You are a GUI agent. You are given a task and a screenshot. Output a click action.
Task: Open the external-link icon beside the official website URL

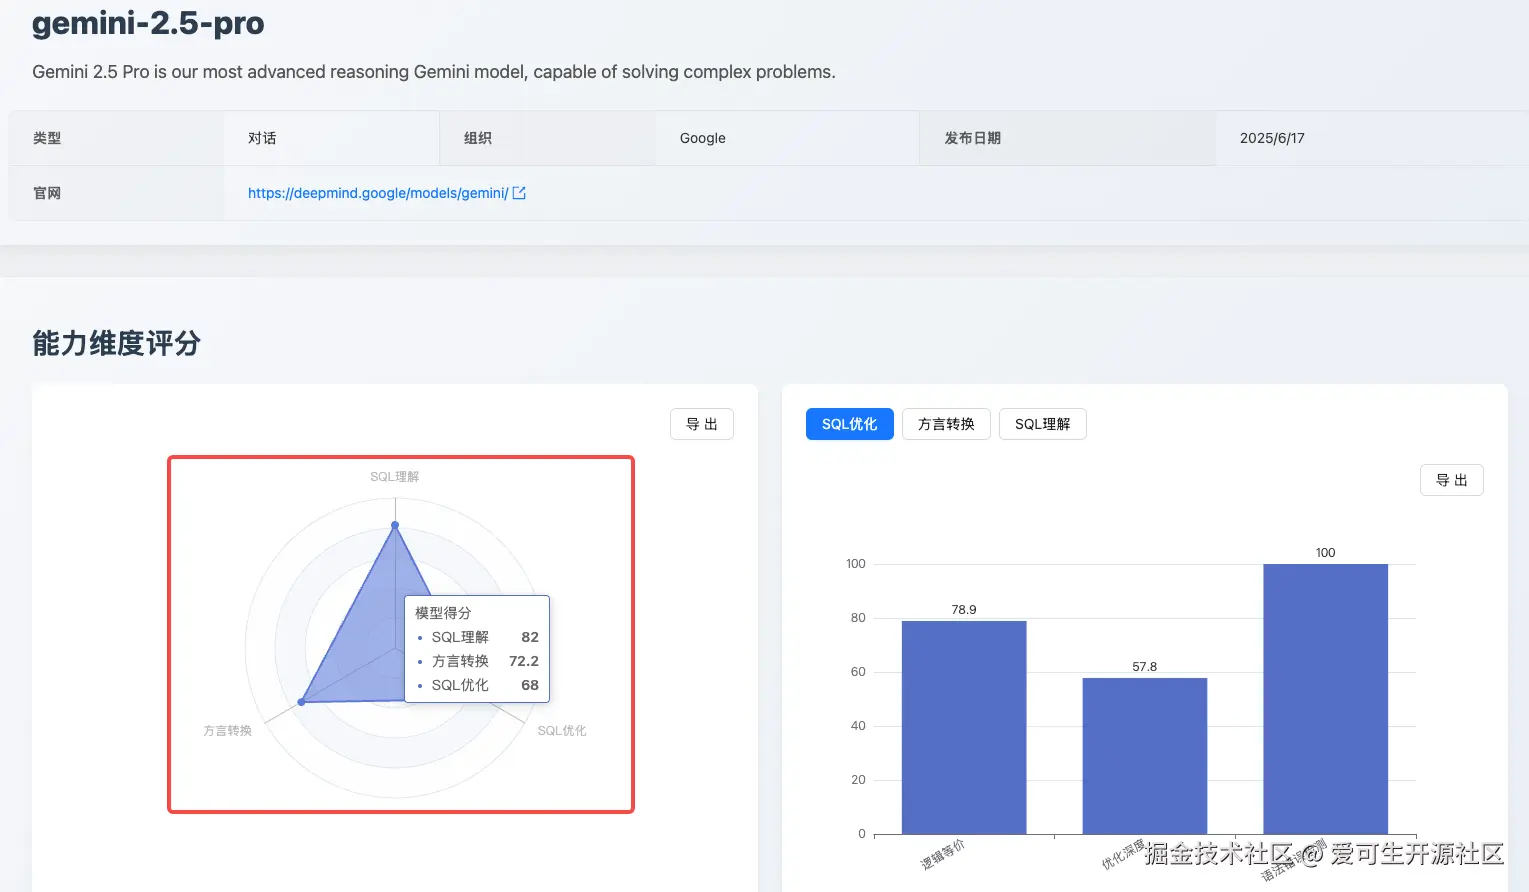click(x=519, y=193)
